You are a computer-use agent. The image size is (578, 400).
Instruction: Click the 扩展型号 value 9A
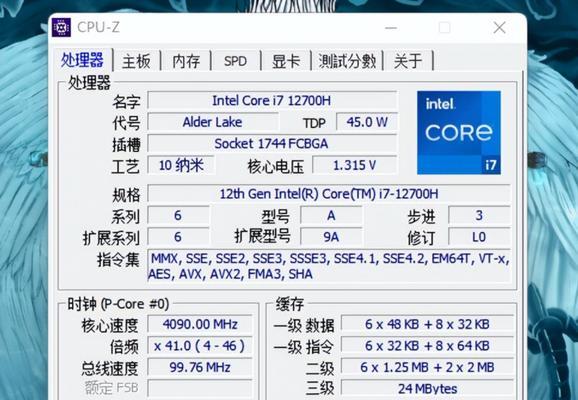[x=331, y=237]
